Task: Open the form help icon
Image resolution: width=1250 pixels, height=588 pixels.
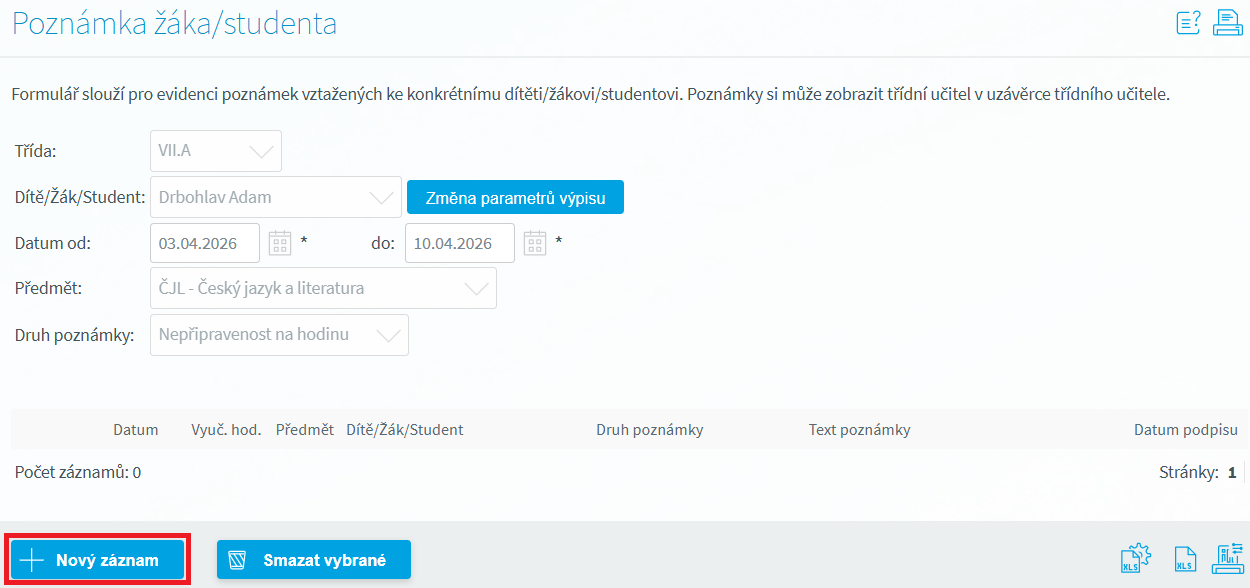Action: pyautogui.click(x=1188, y=23)
